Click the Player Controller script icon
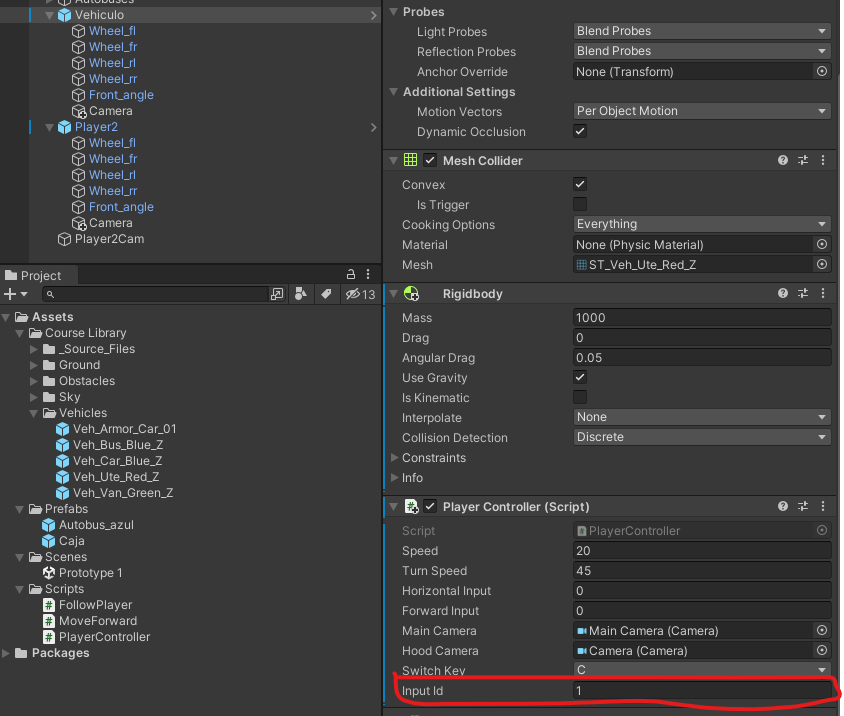 pyautogui.click(x=411, y=507)
